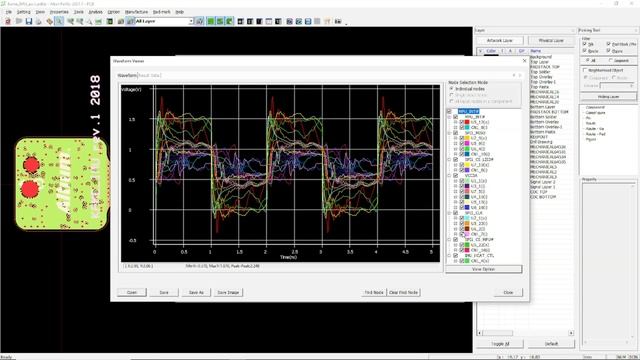Click the Physical Layer button in Layer panel
The height and width of the screenshot is (360, 640).
click(551, 40)
